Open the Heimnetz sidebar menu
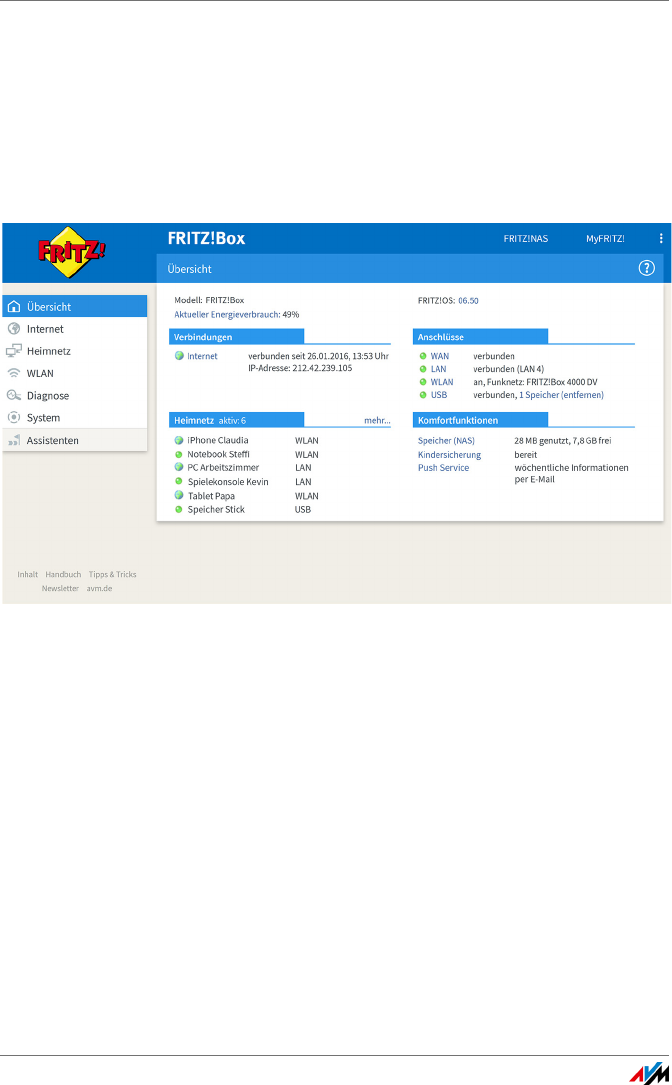The image size is (672, 1085). (x=75, y=351)
